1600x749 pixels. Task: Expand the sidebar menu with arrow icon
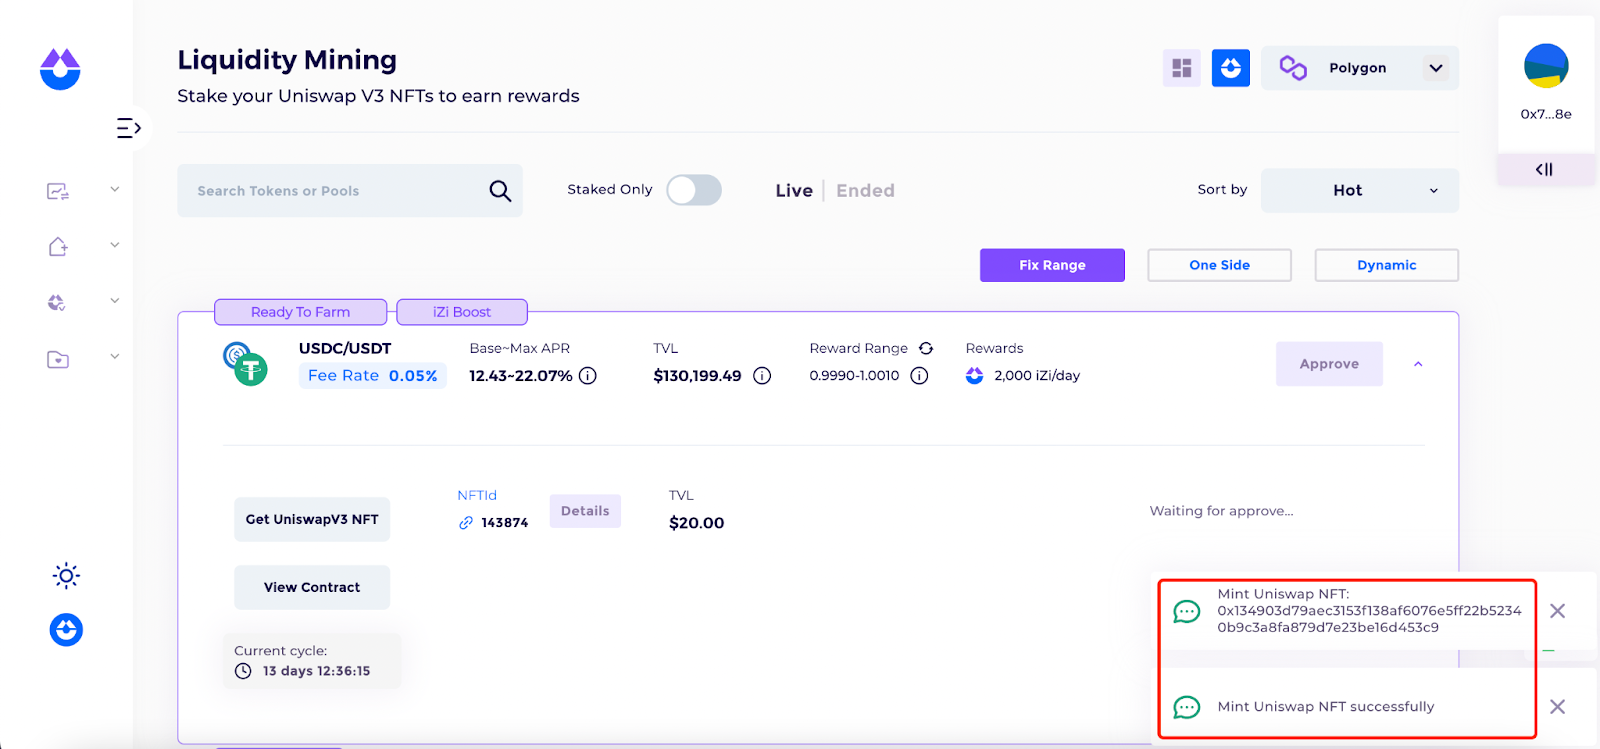[x=129, y=128]
